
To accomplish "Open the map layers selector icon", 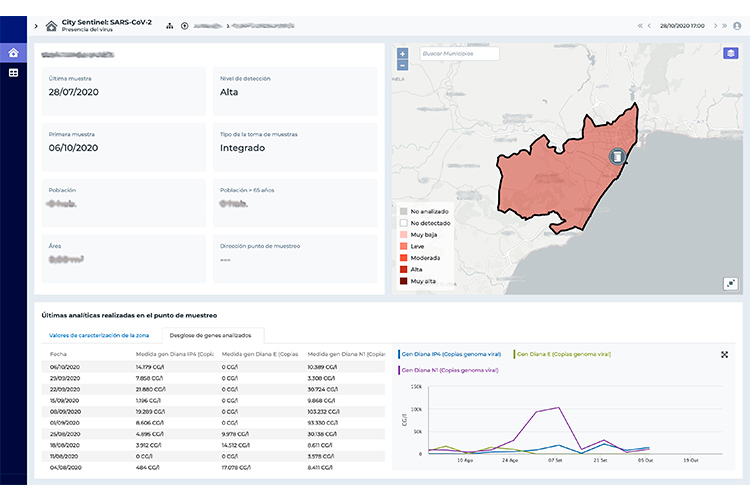I will pyautogui.click(x=729, y=53).
